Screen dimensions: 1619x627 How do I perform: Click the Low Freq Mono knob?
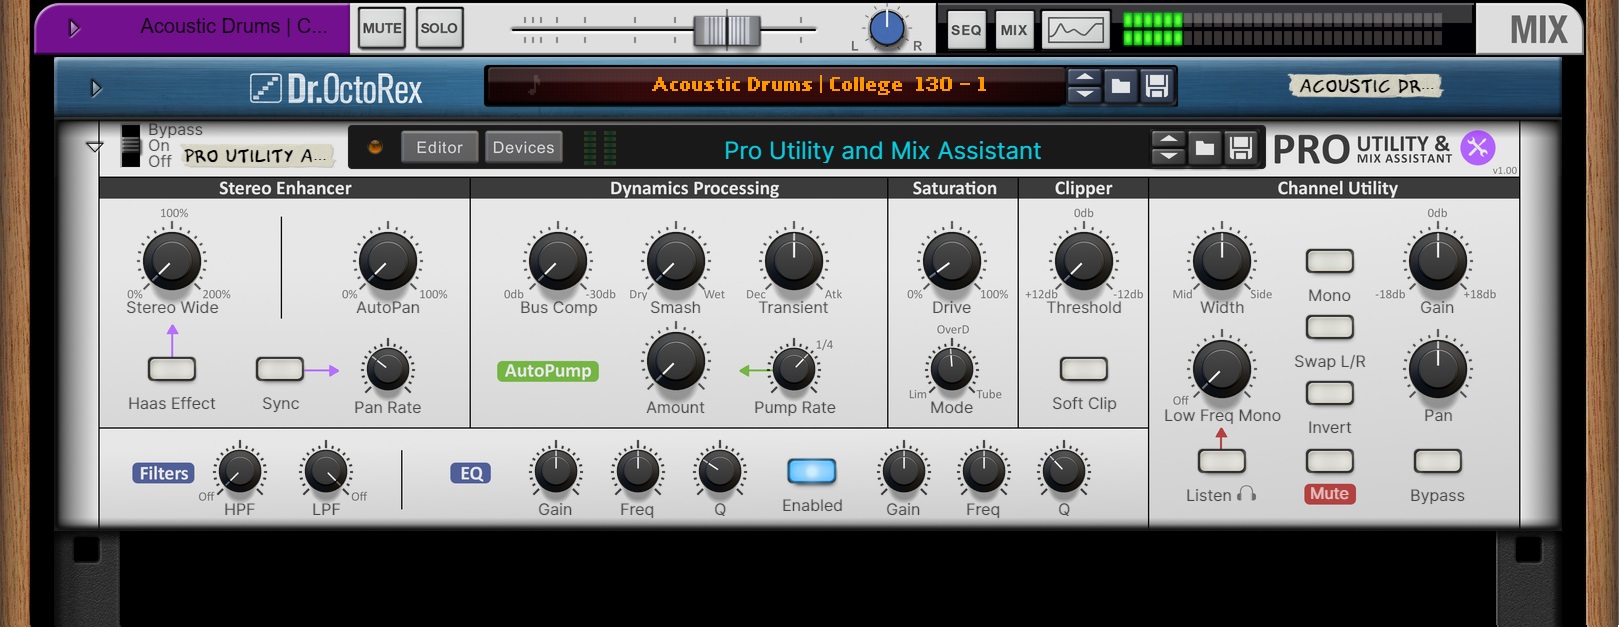(1222, 368)
